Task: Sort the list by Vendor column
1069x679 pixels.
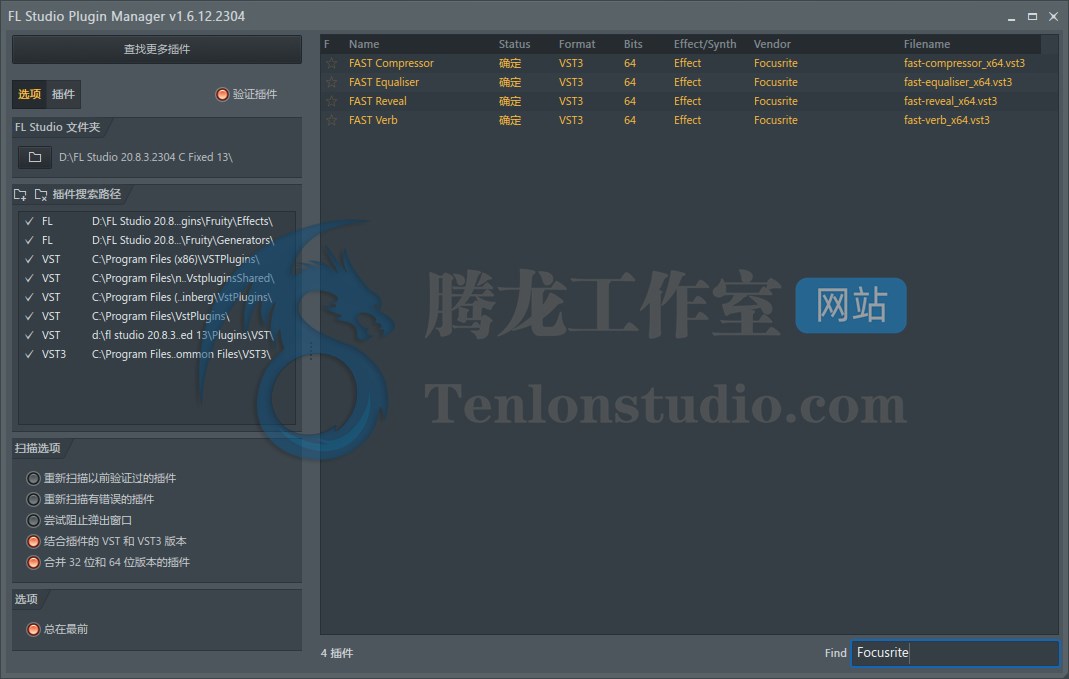Action: 772,44
